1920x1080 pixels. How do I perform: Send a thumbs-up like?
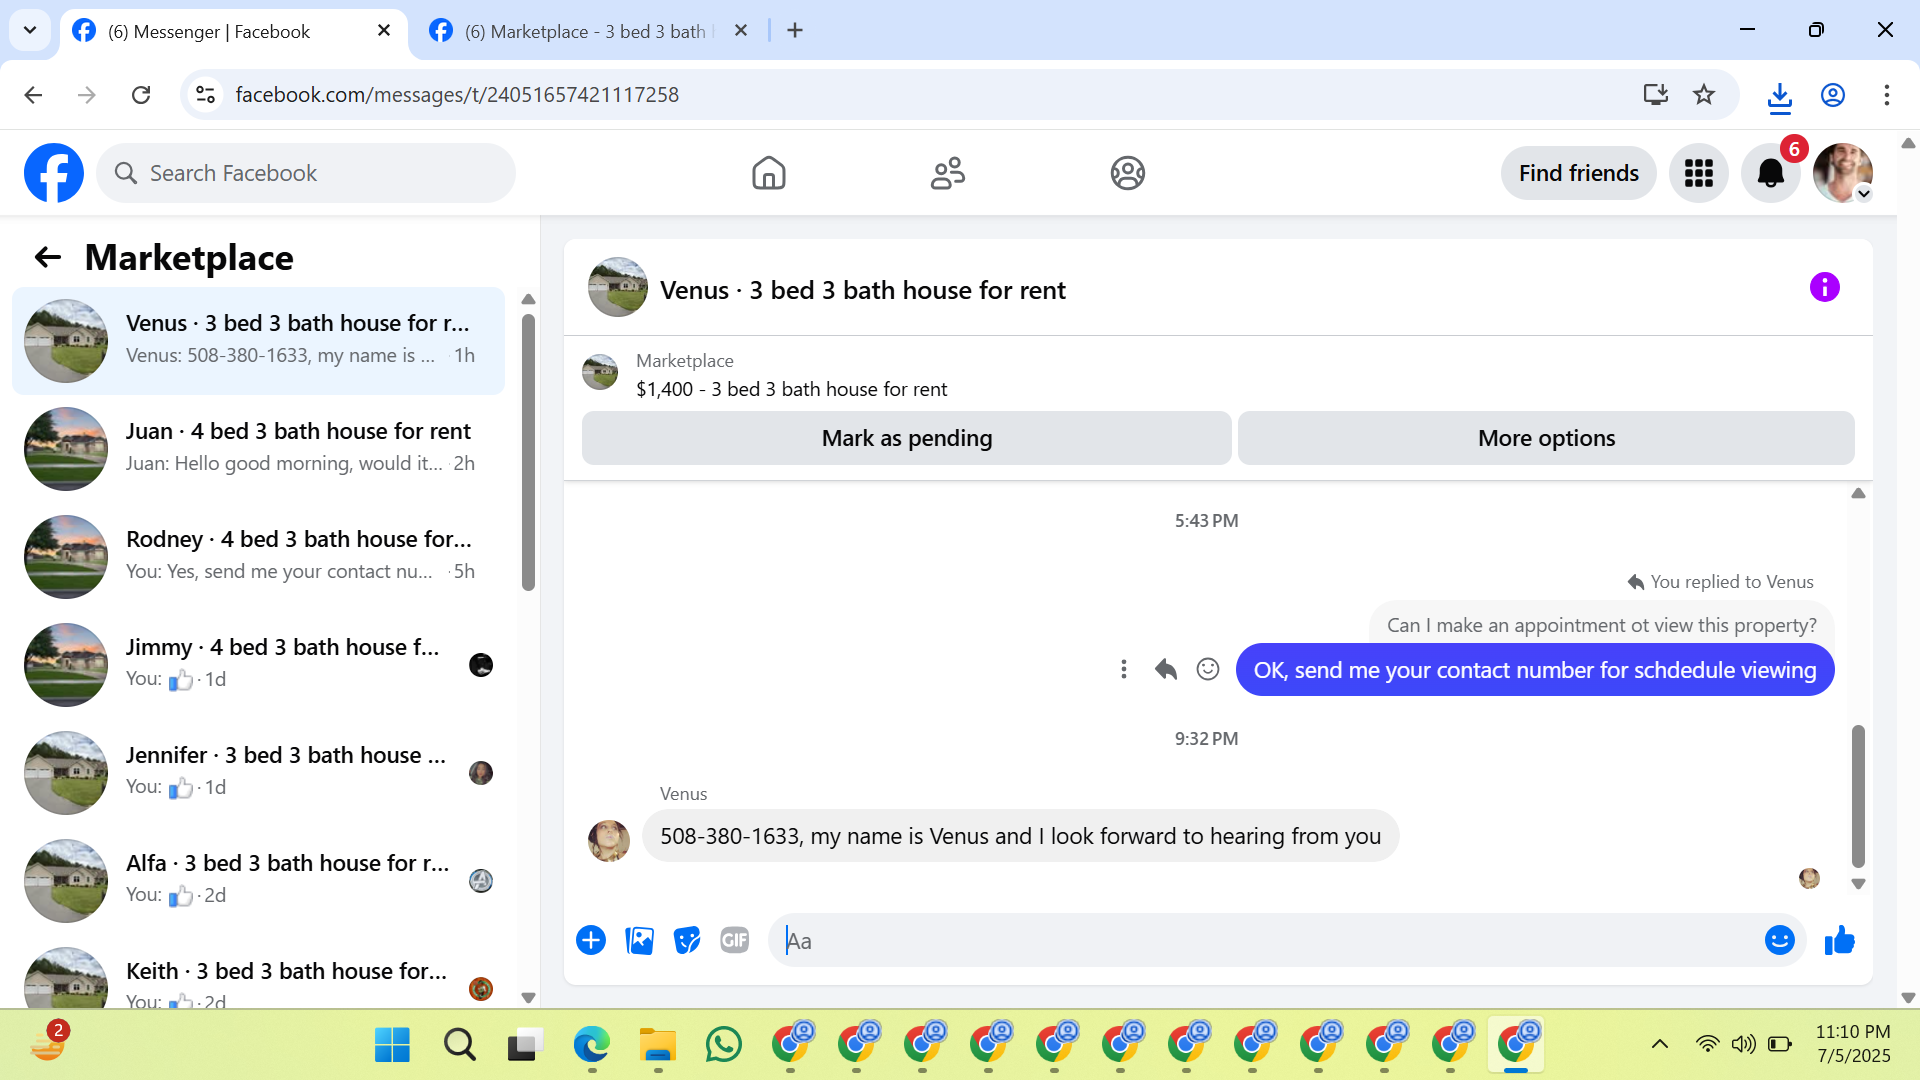click(x=1839, y=940)
